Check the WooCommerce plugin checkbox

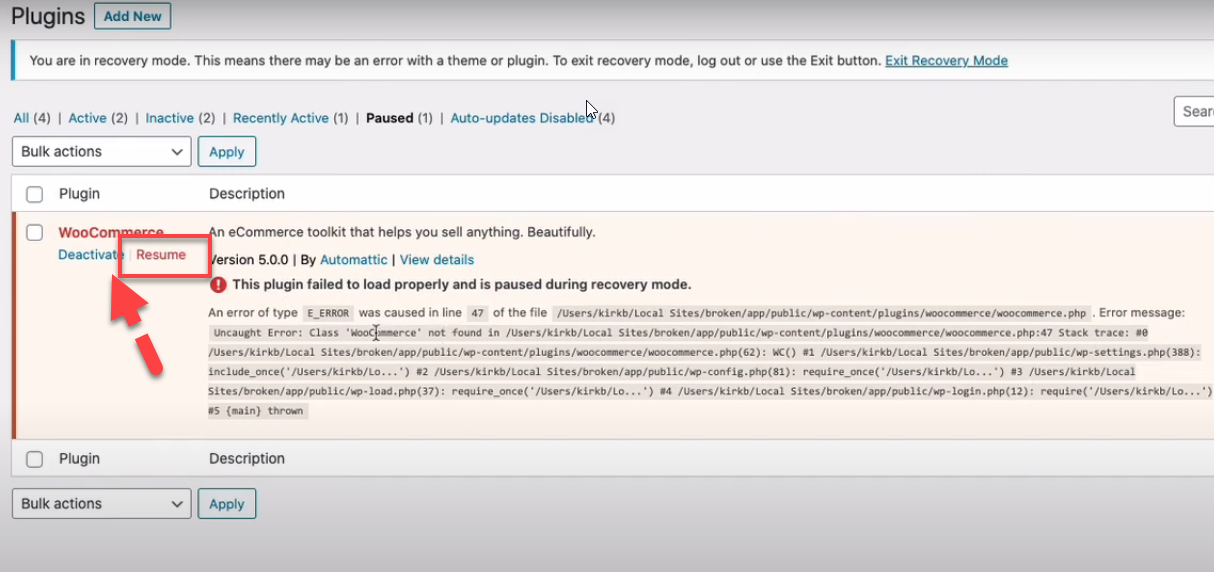[35, 232]
